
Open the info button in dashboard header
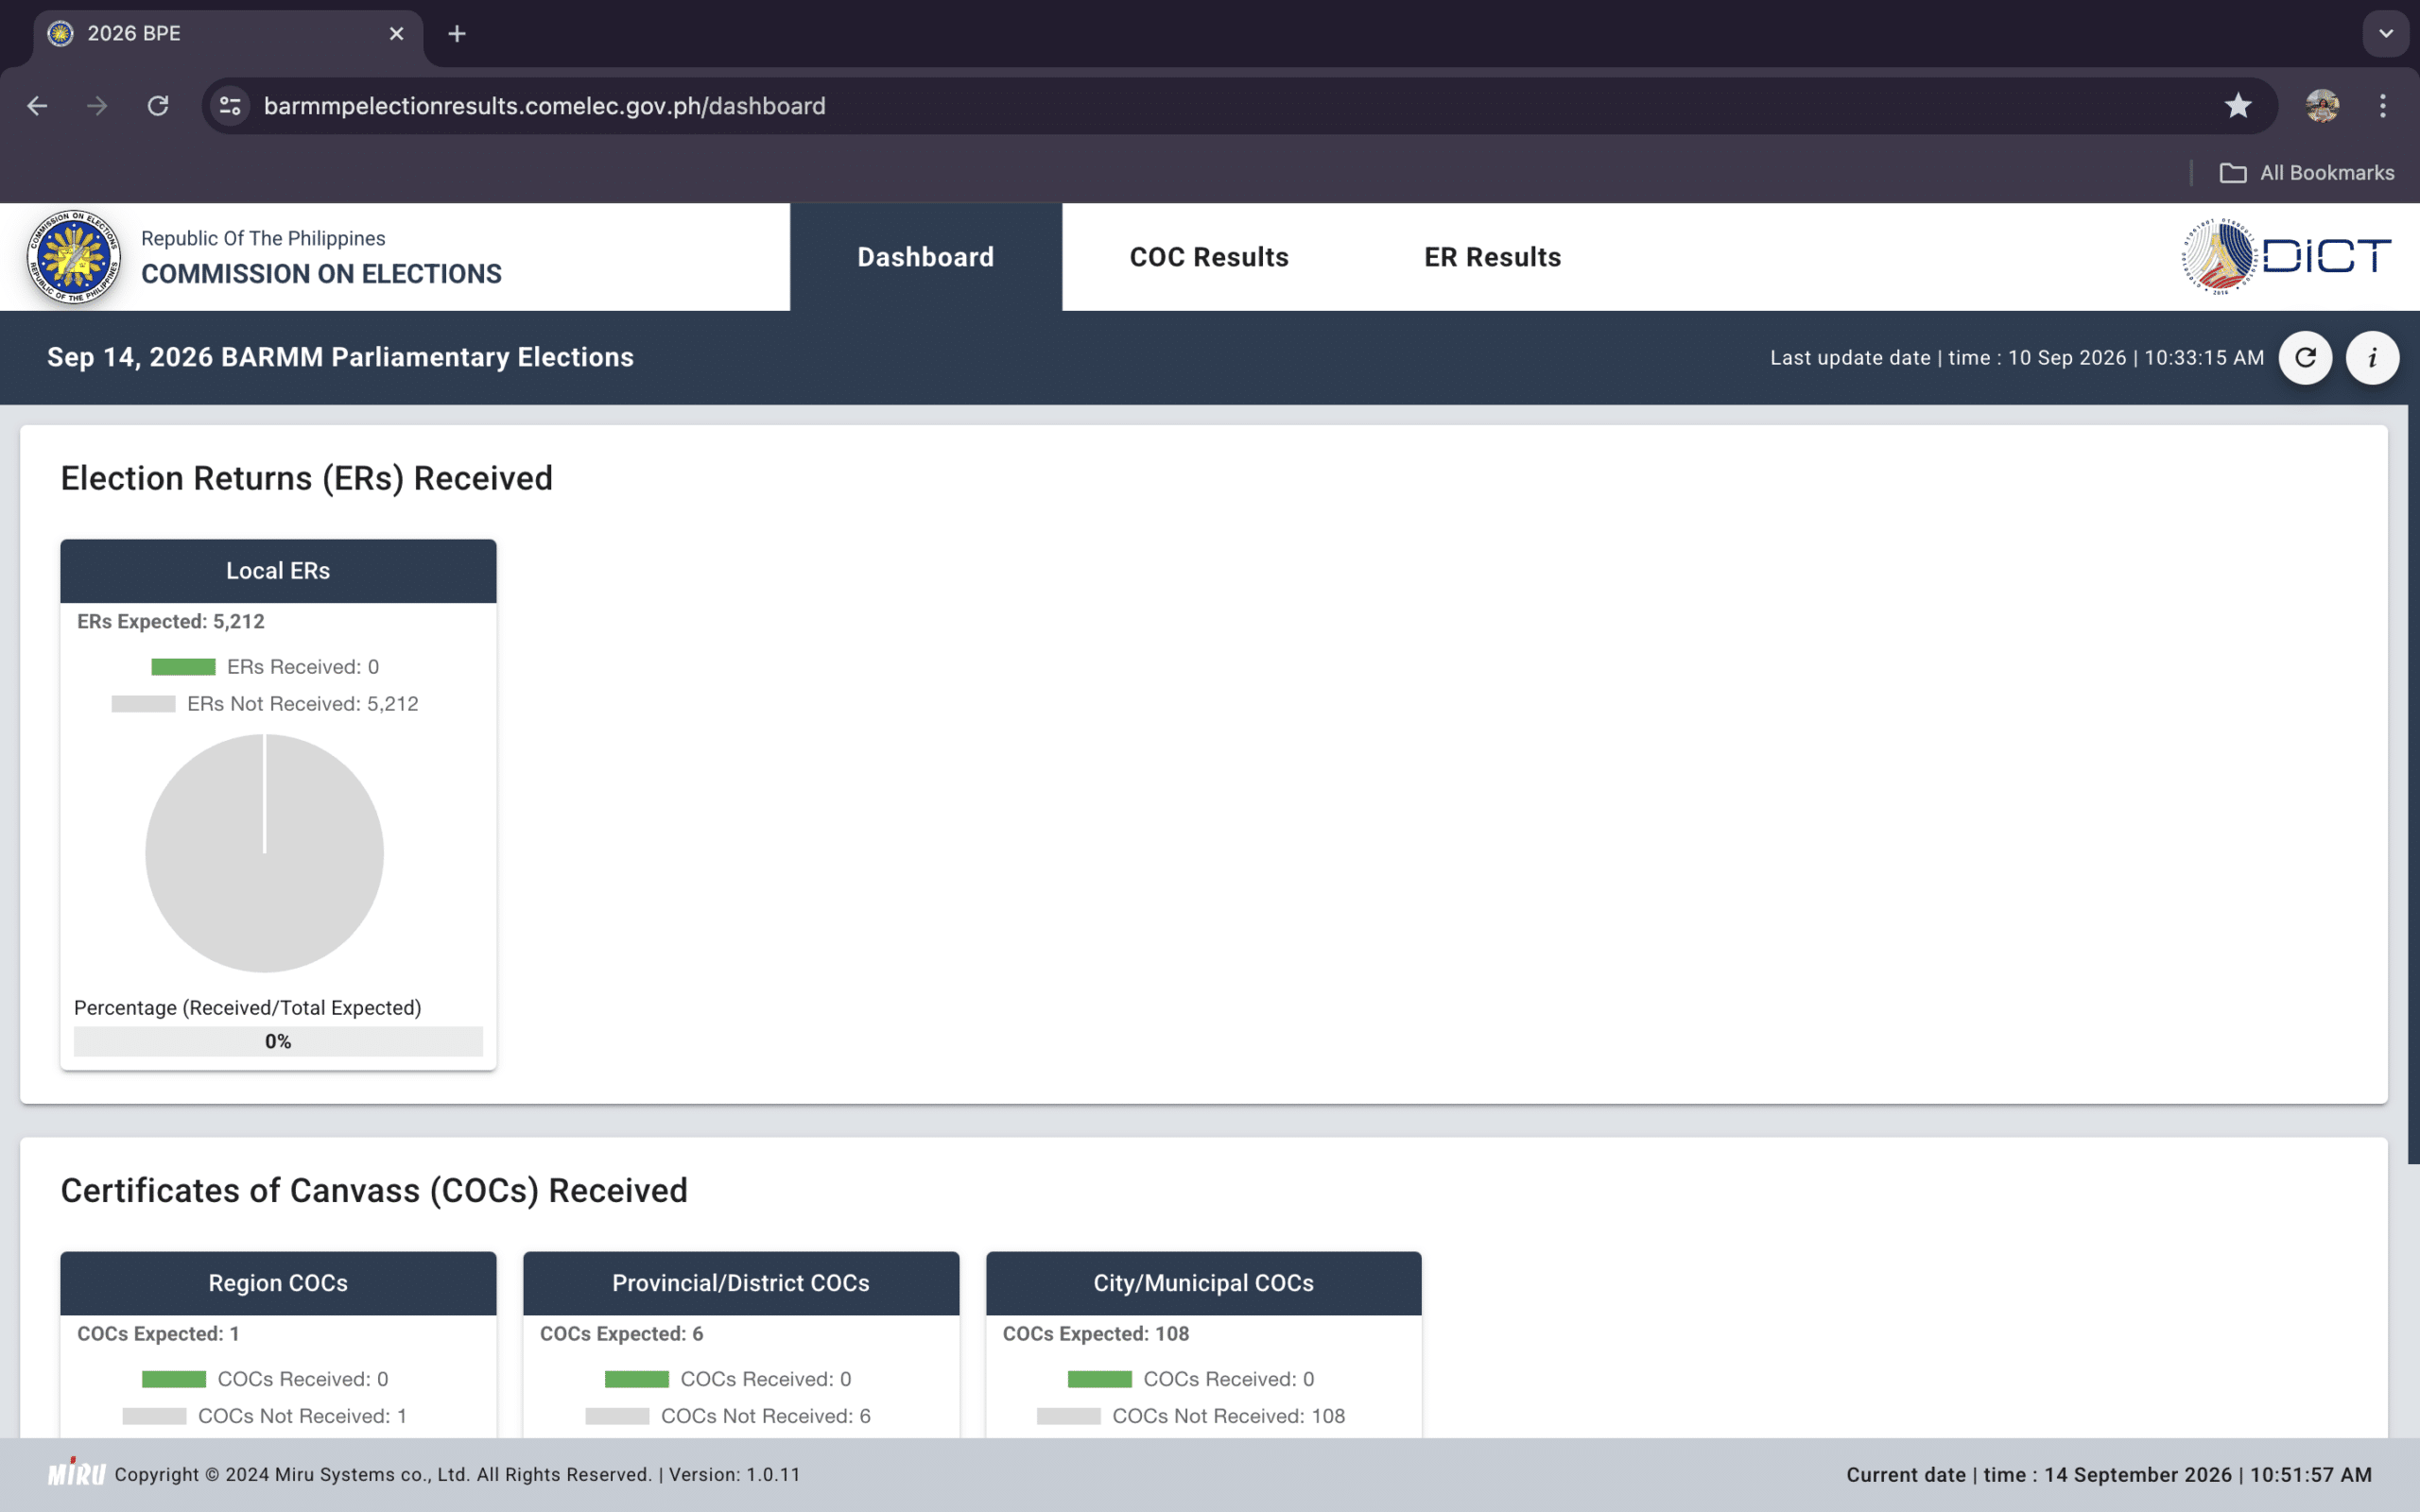tap(2372, 358)
